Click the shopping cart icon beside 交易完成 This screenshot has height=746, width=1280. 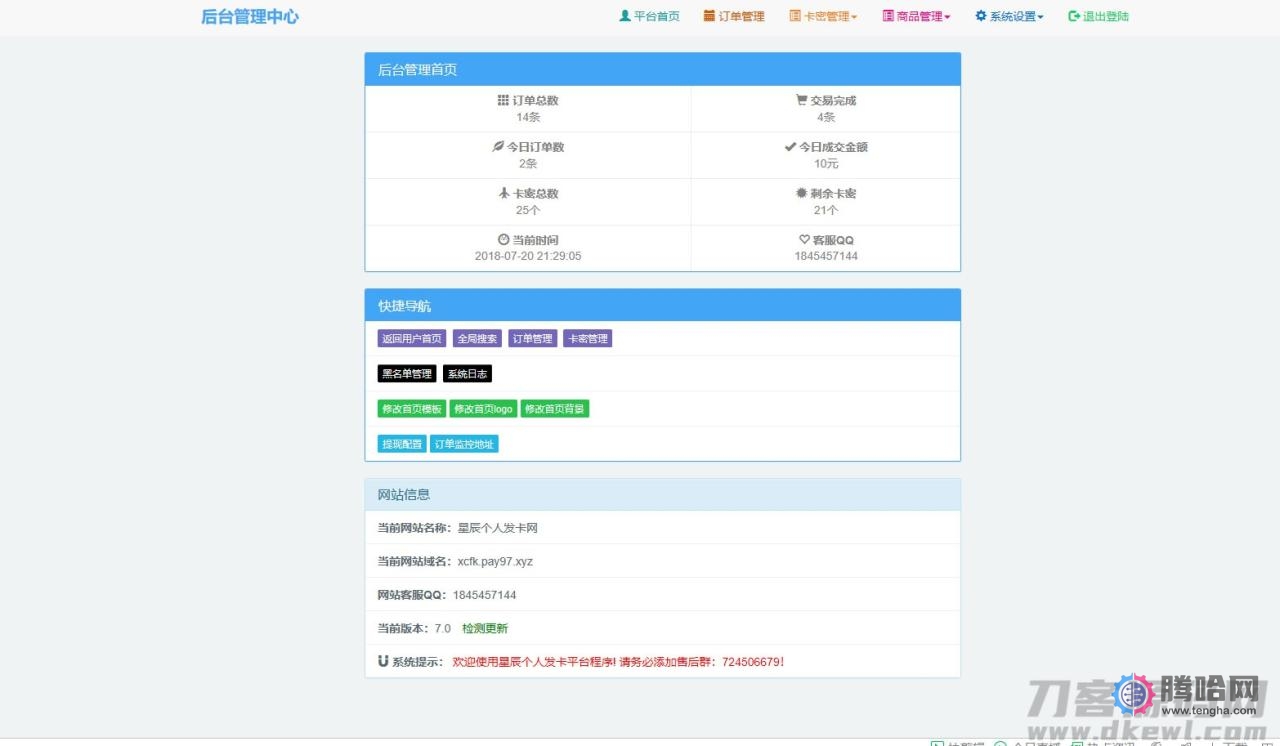point(801,100)
